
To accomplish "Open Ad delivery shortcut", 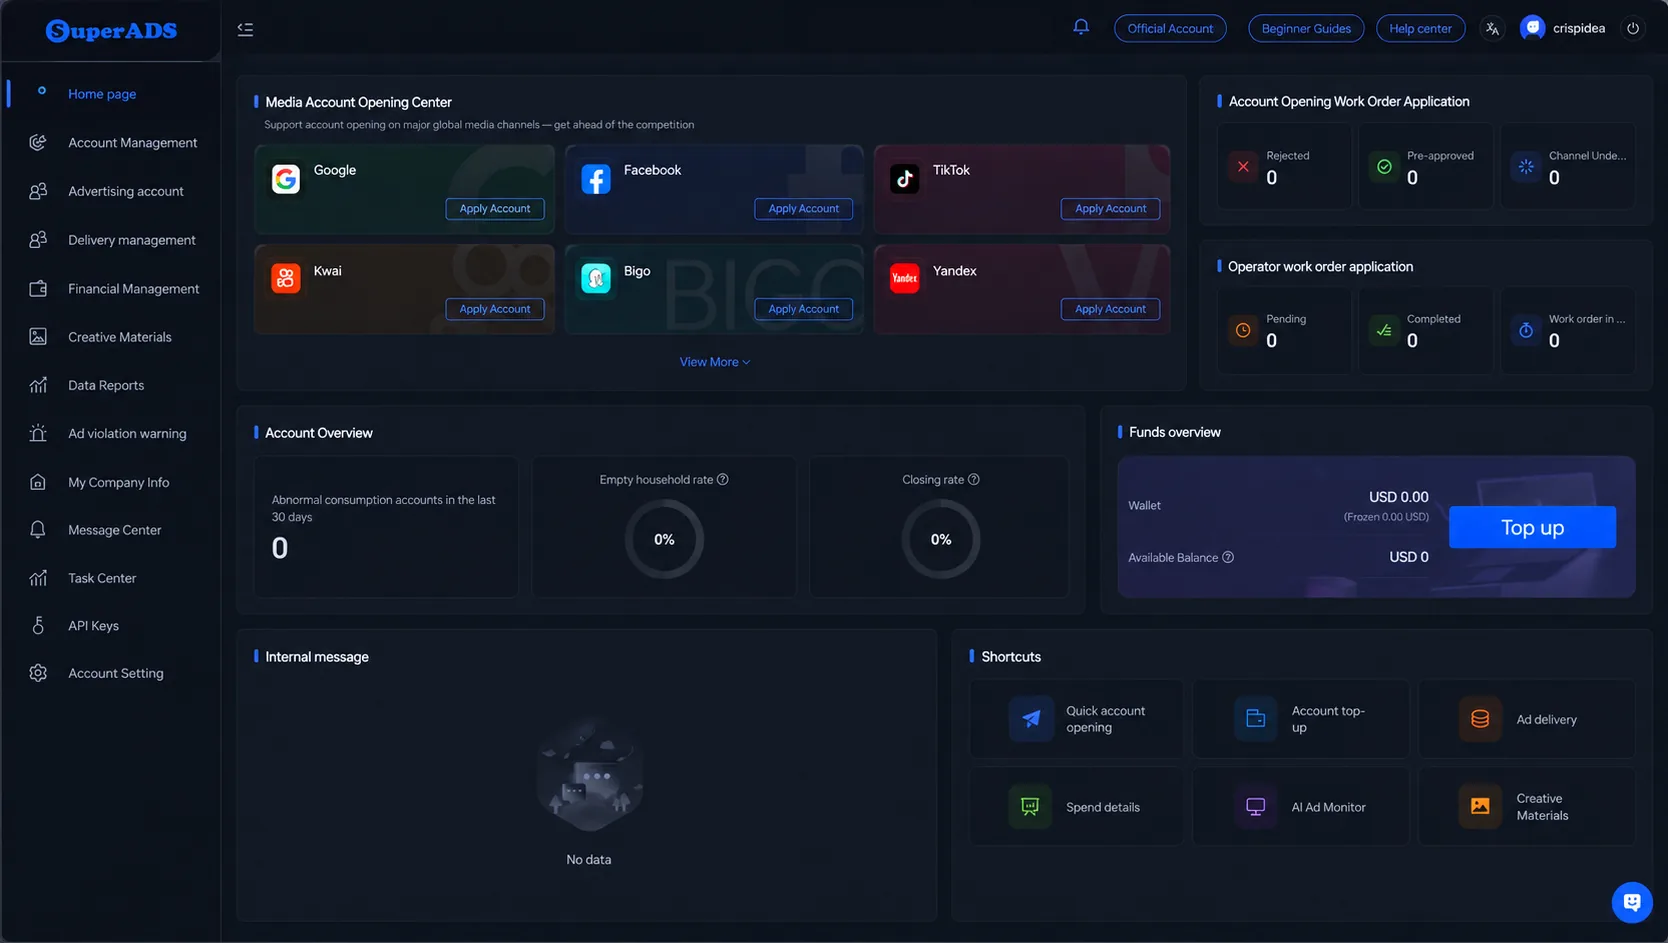I will point(1526,719).
